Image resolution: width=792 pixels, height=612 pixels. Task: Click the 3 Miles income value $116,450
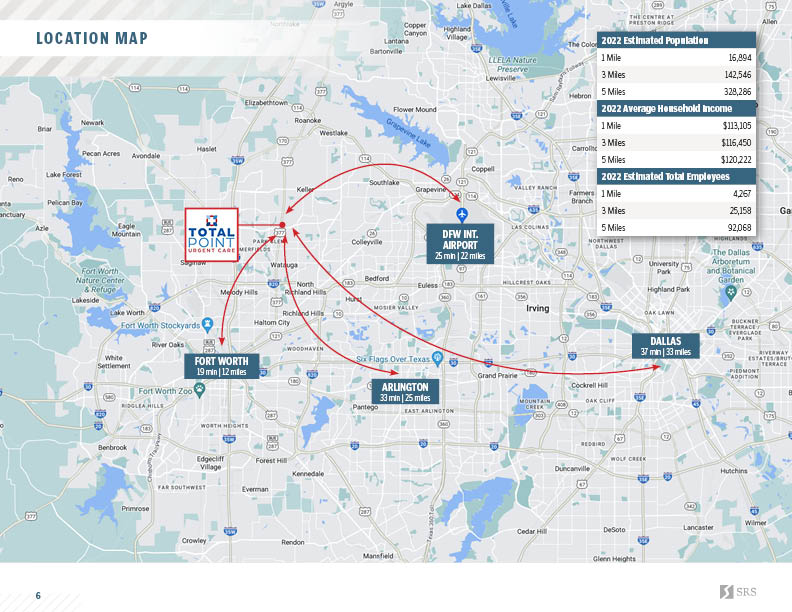(x=736, y=143)
